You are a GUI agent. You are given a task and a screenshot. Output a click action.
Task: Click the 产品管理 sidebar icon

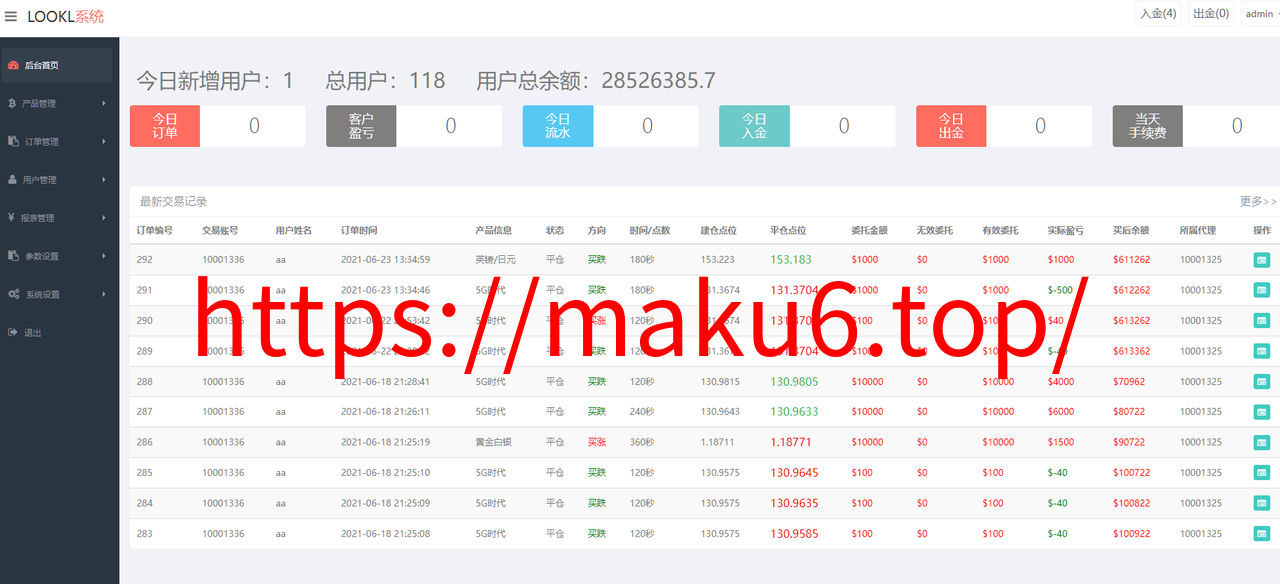(12, 103)
